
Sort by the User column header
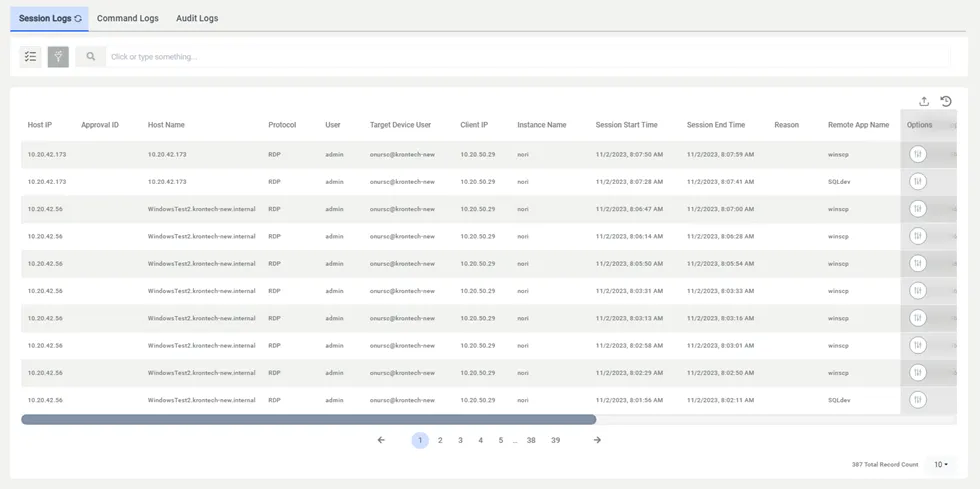(332, 125)
